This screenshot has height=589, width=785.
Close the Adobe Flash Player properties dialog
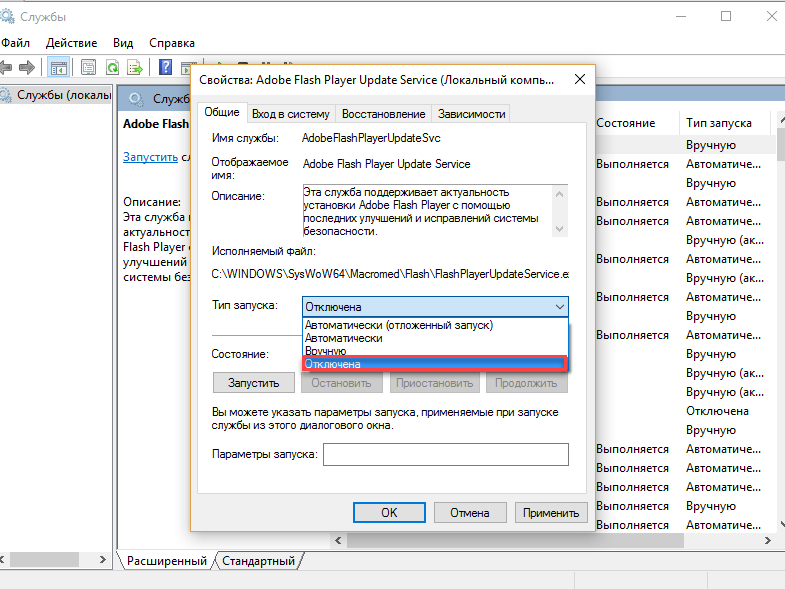pyautogui.click(x=579, y=80)
